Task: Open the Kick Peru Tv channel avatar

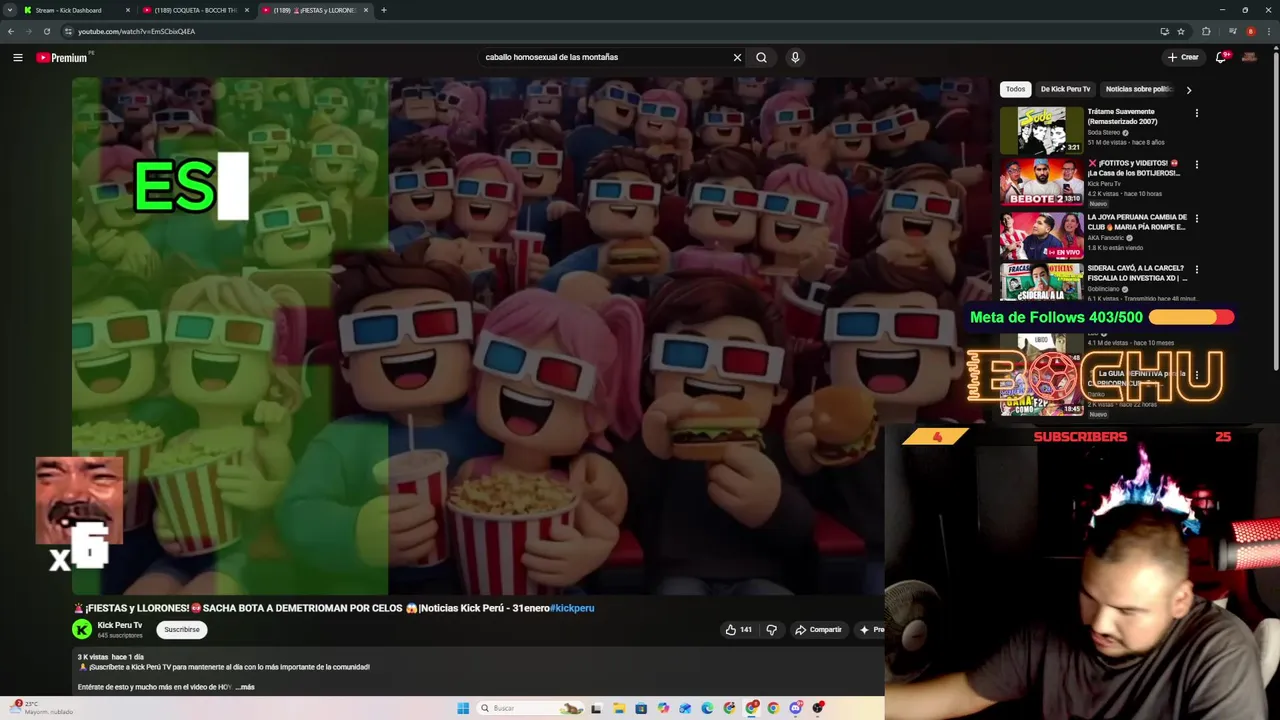Action: point(82,629)
